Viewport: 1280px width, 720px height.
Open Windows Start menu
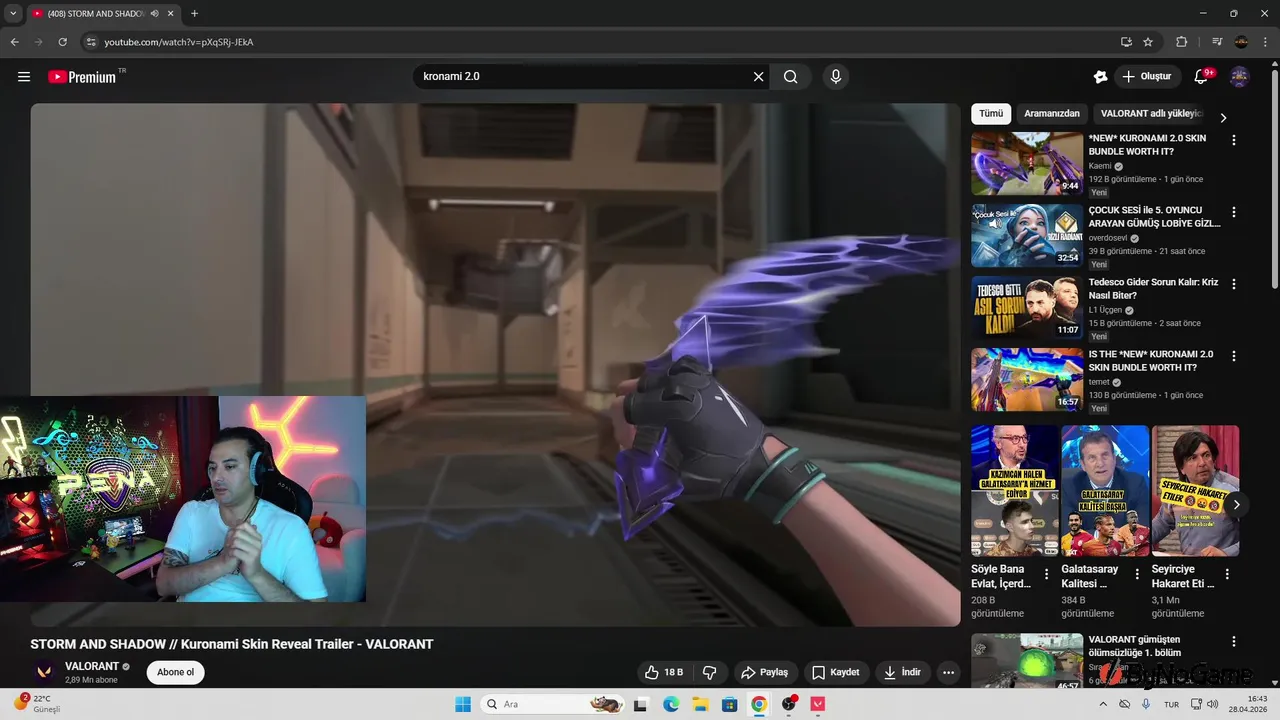463,704
